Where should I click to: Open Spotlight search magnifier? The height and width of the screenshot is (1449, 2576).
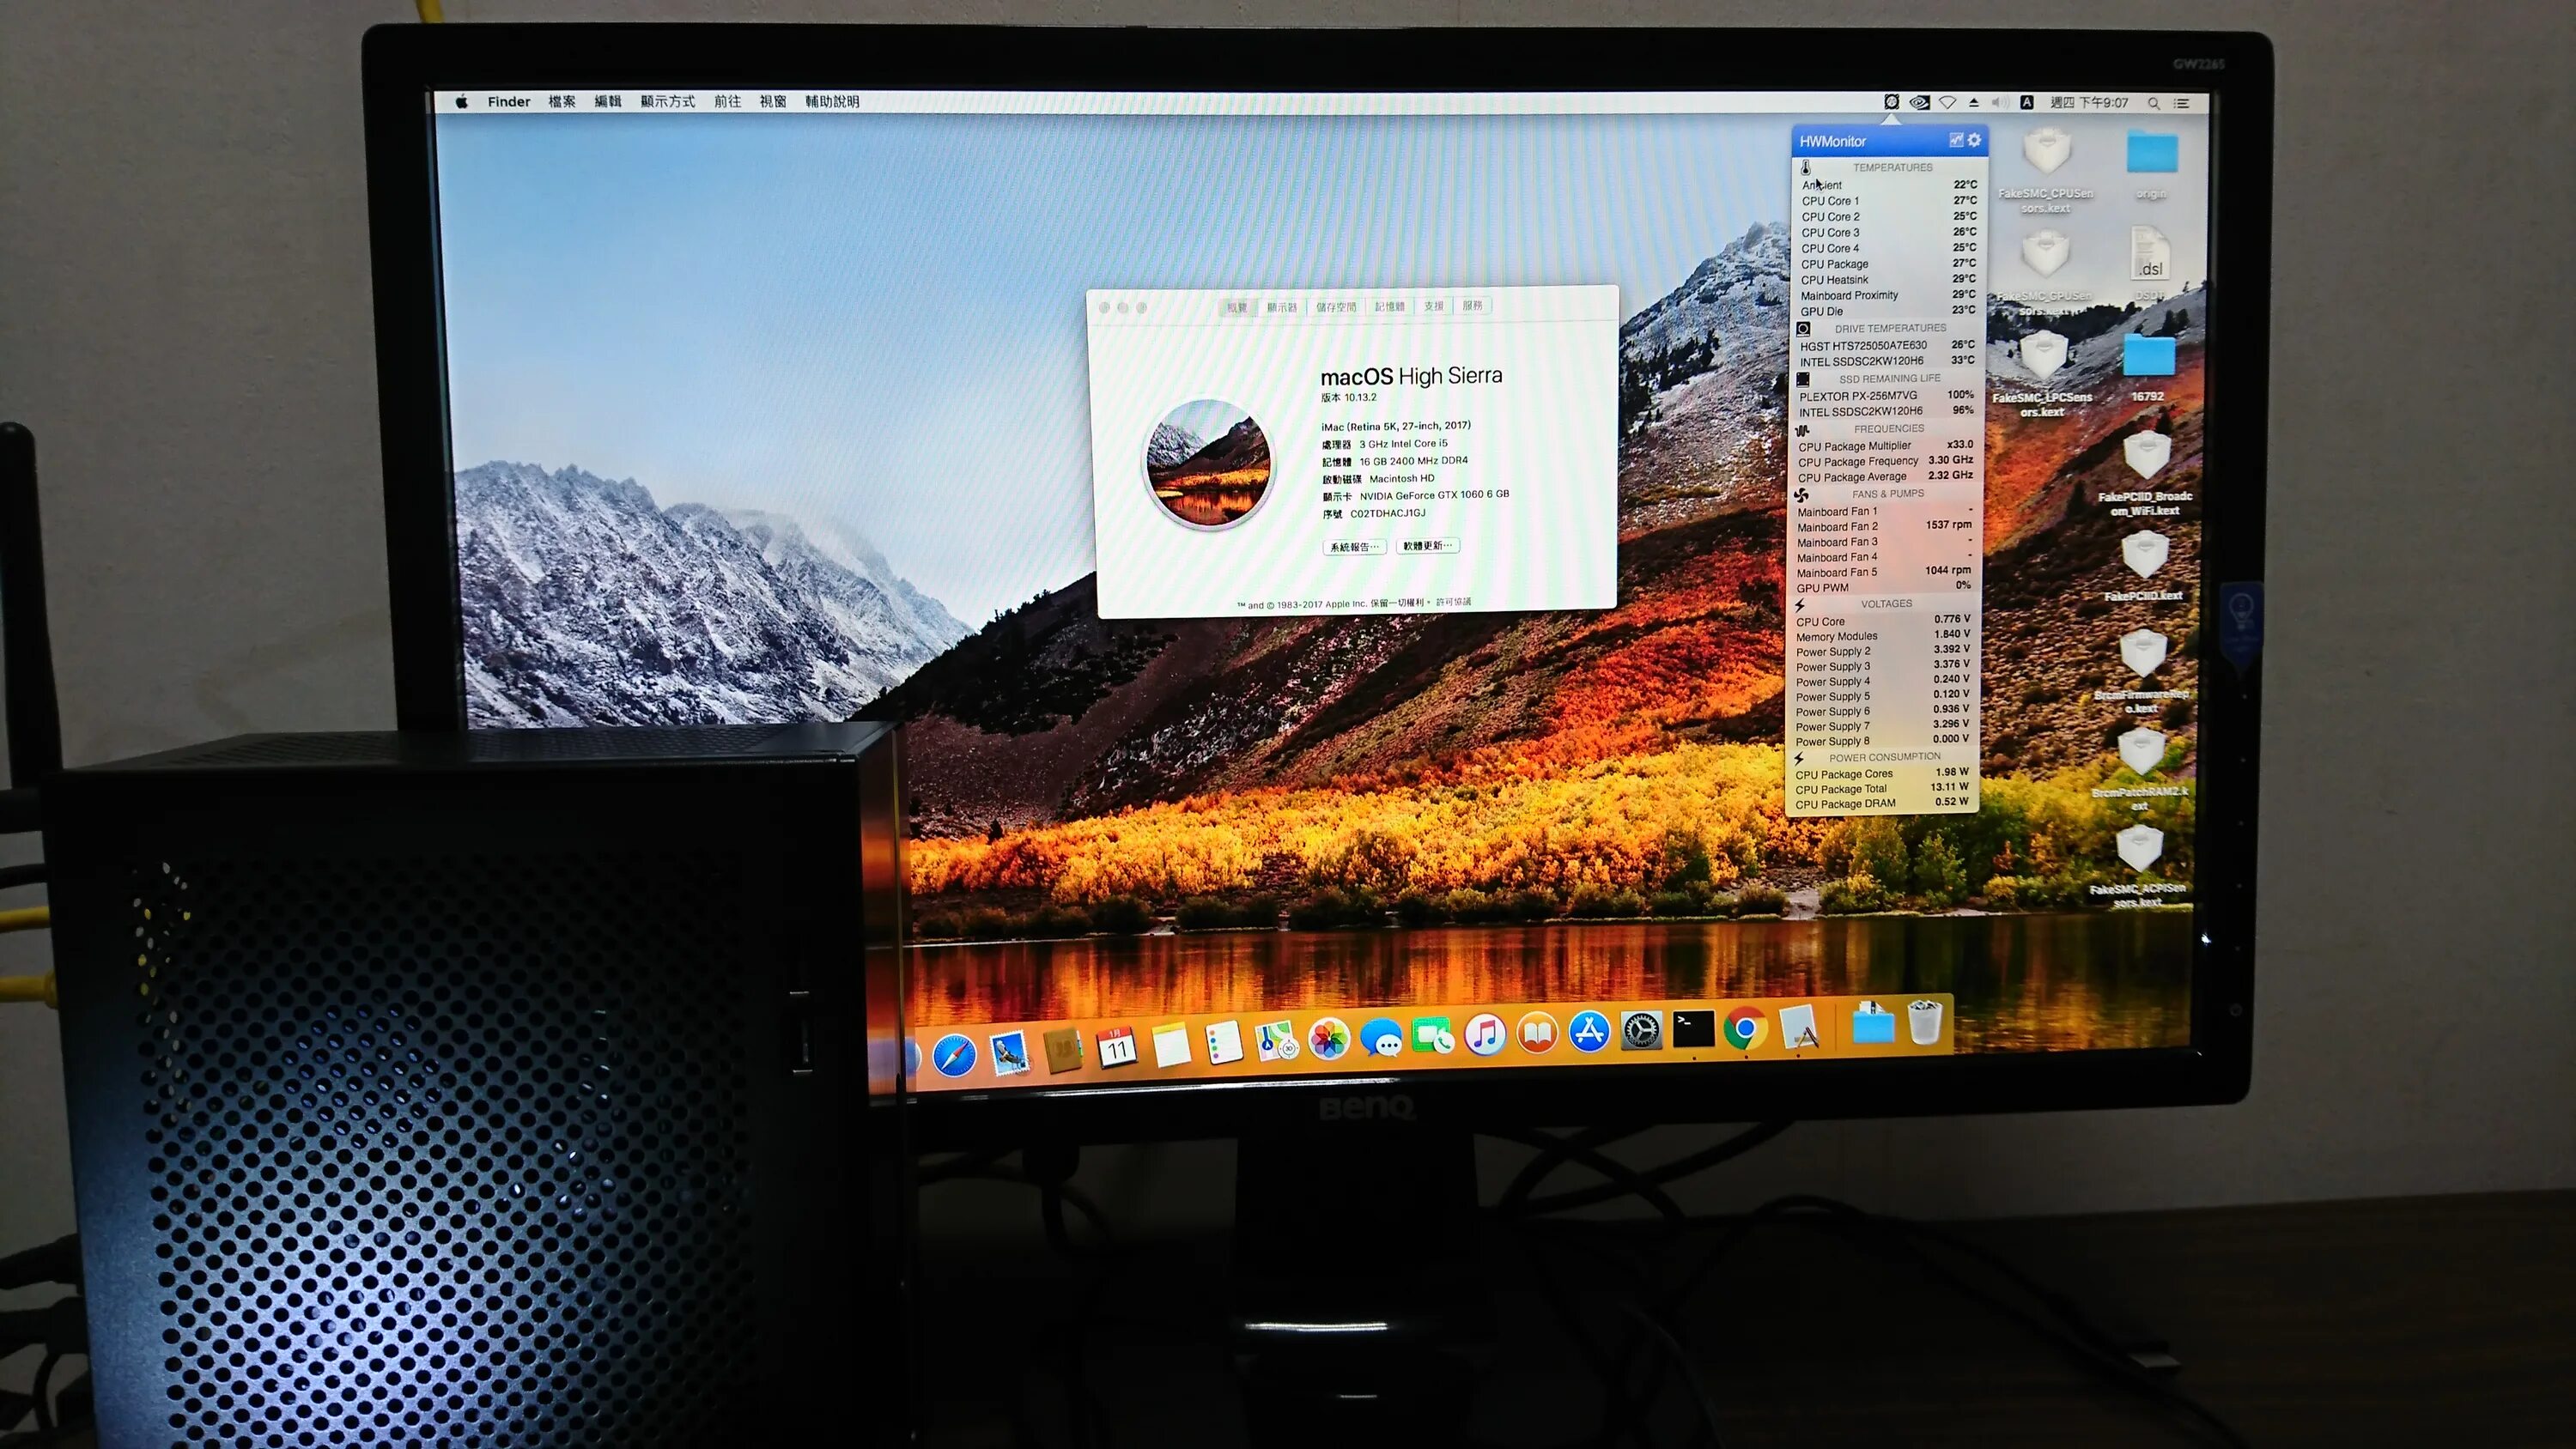2154,103
